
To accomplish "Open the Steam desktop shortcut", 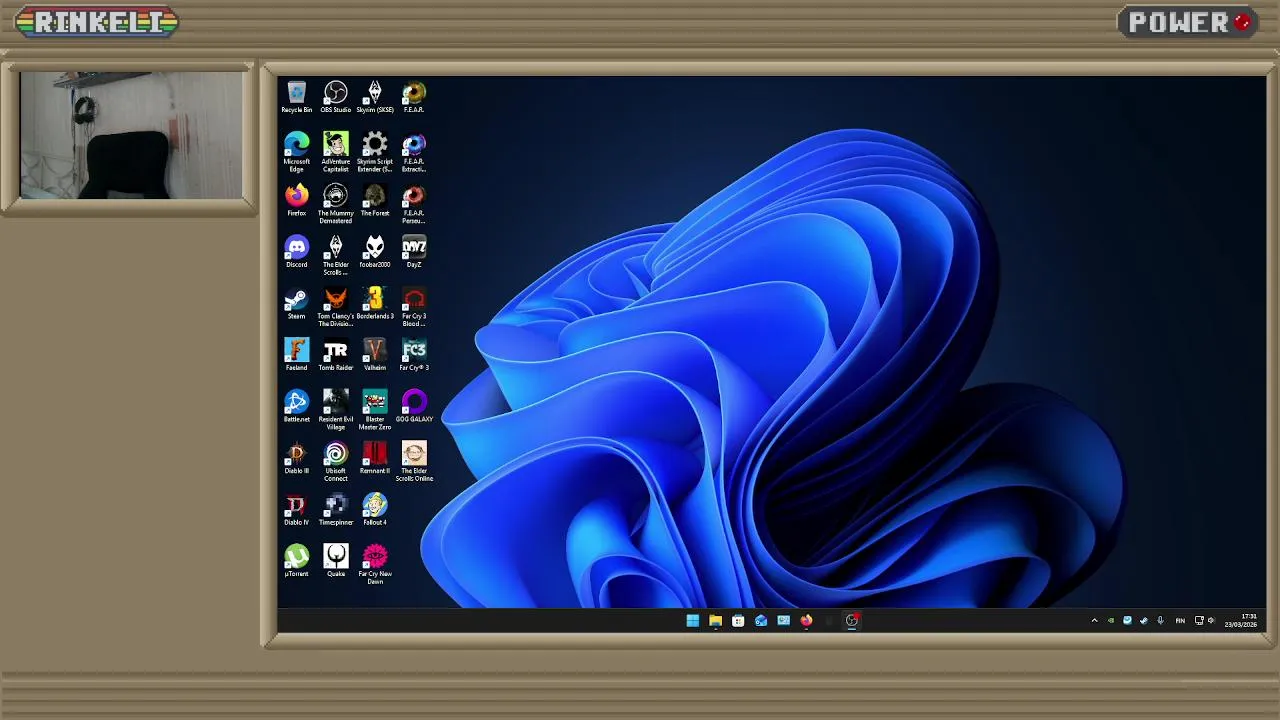I will click(x=296, y=304).
